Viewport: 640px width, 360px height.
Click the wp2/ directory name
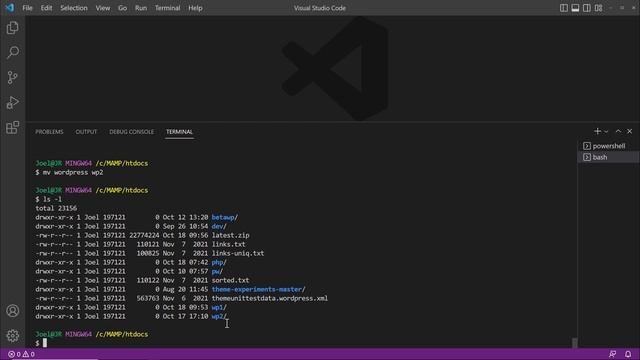coord(219,316)
